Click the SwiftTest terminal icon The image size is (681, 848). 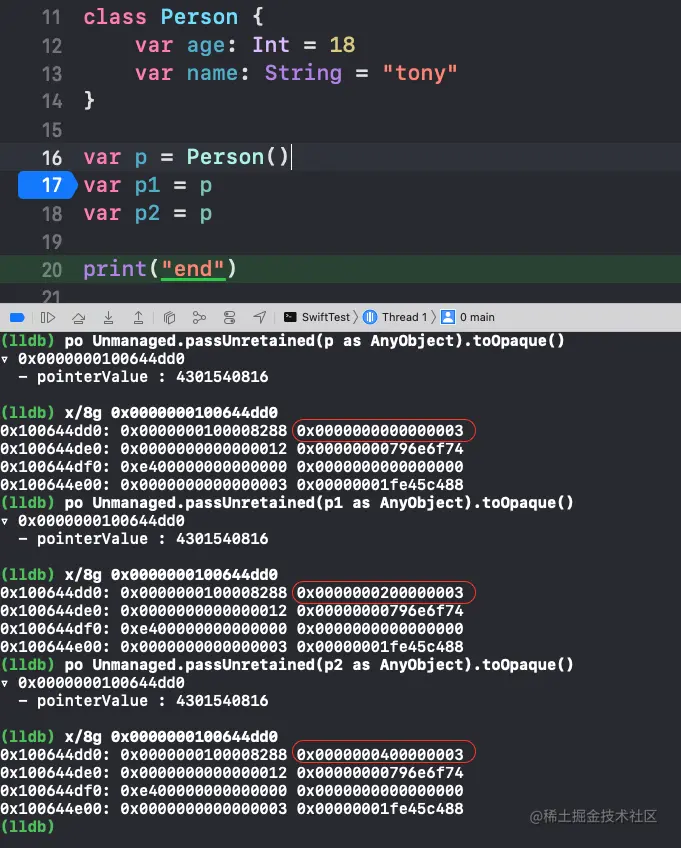(290, 317)
